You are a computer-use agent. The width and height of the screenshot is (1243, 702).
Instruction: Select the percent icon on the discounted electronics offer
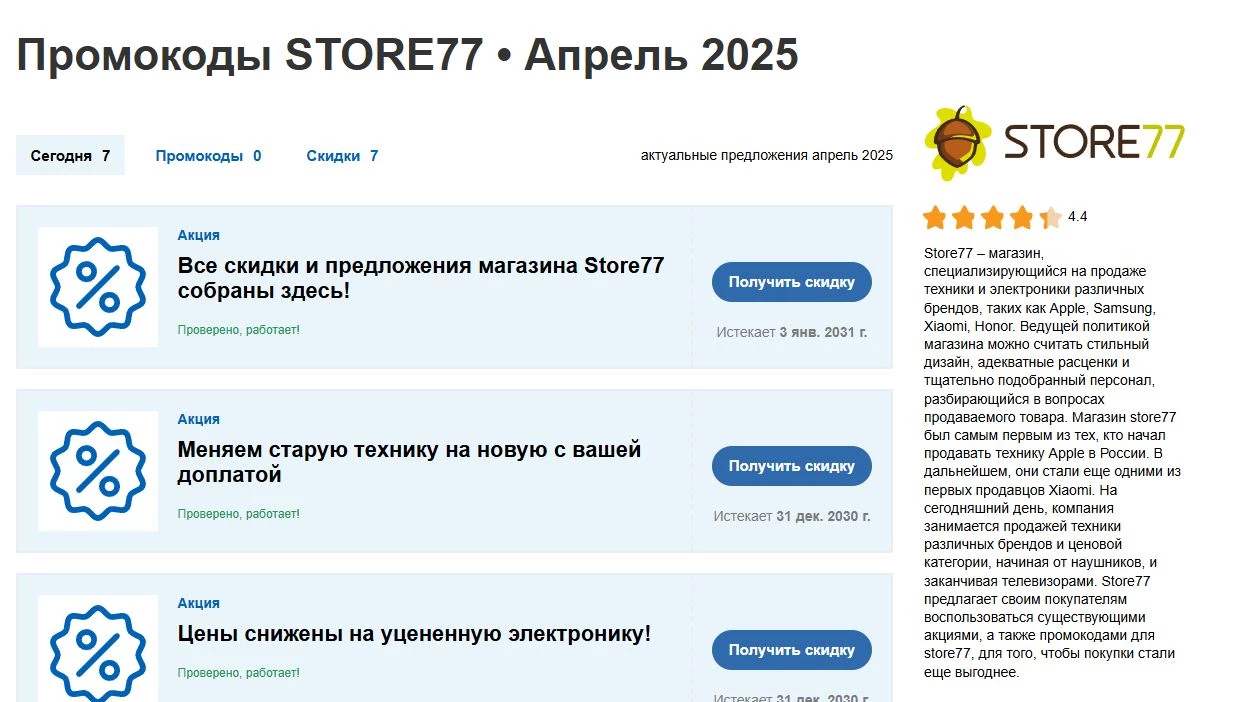(97, 650)
